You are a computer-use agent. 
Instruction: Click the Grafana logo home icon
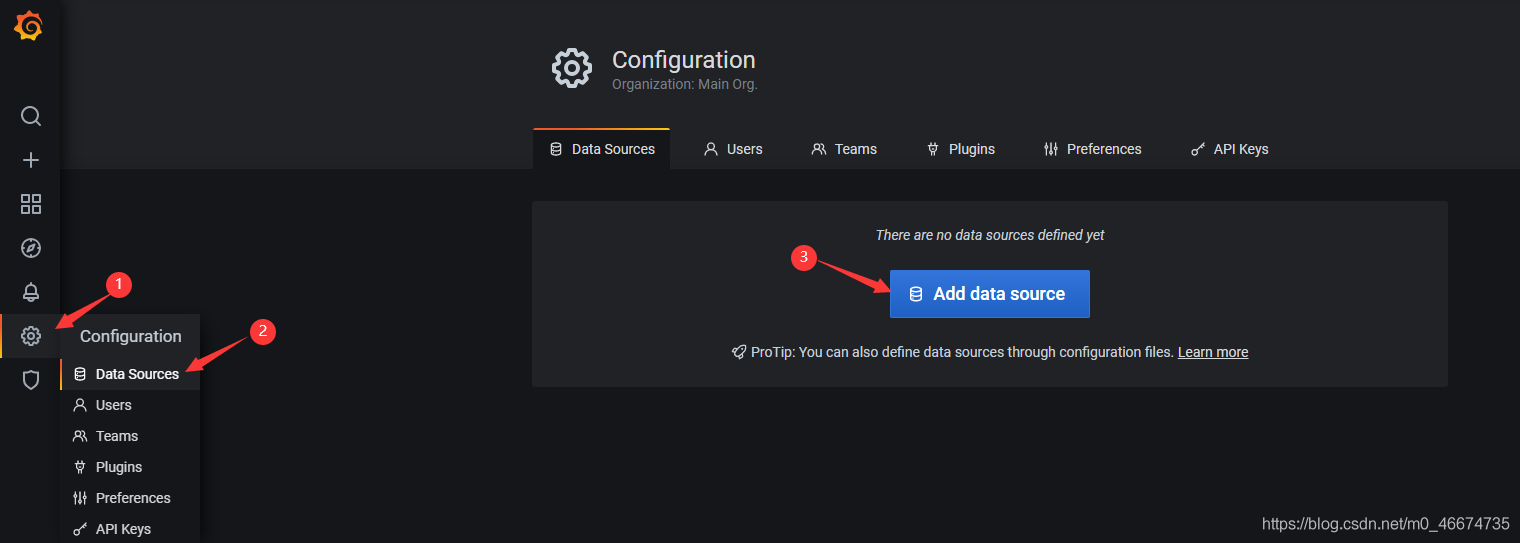[x=29, y=27]
